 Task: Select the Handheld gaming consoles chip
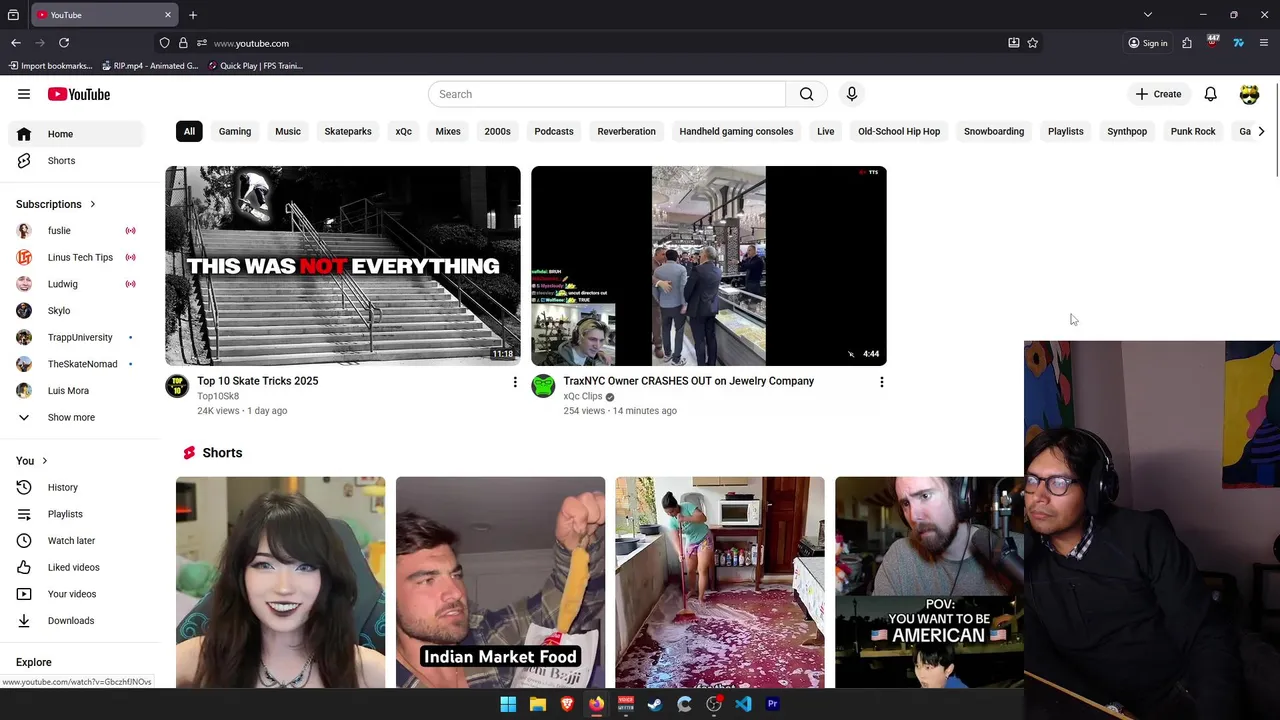point(736,131)
